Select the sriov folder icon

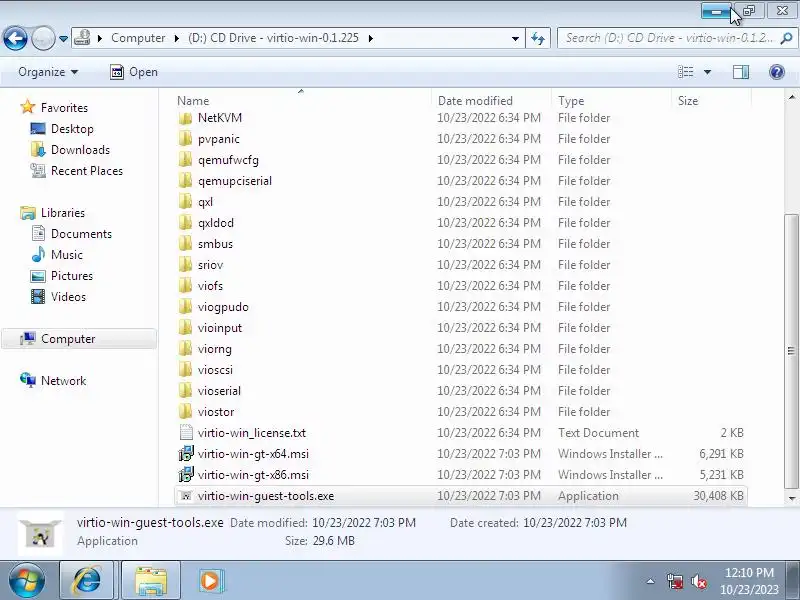(x=186, y=264)
